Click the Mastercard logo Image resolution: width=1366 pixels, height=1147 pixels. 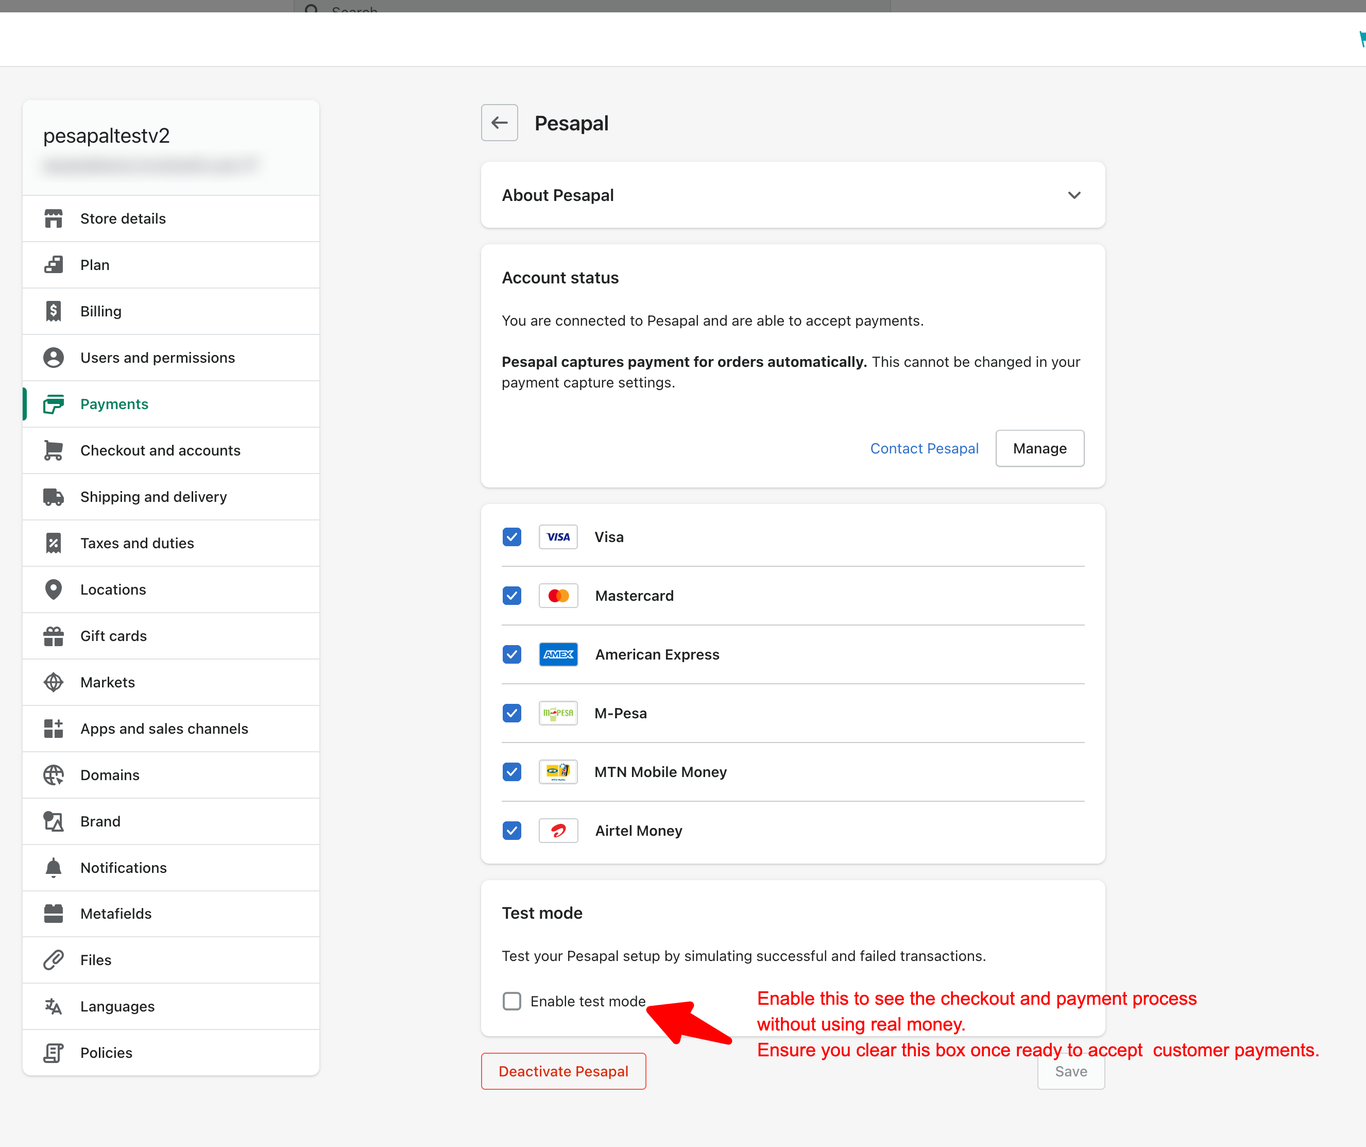[x=558, y=596]
